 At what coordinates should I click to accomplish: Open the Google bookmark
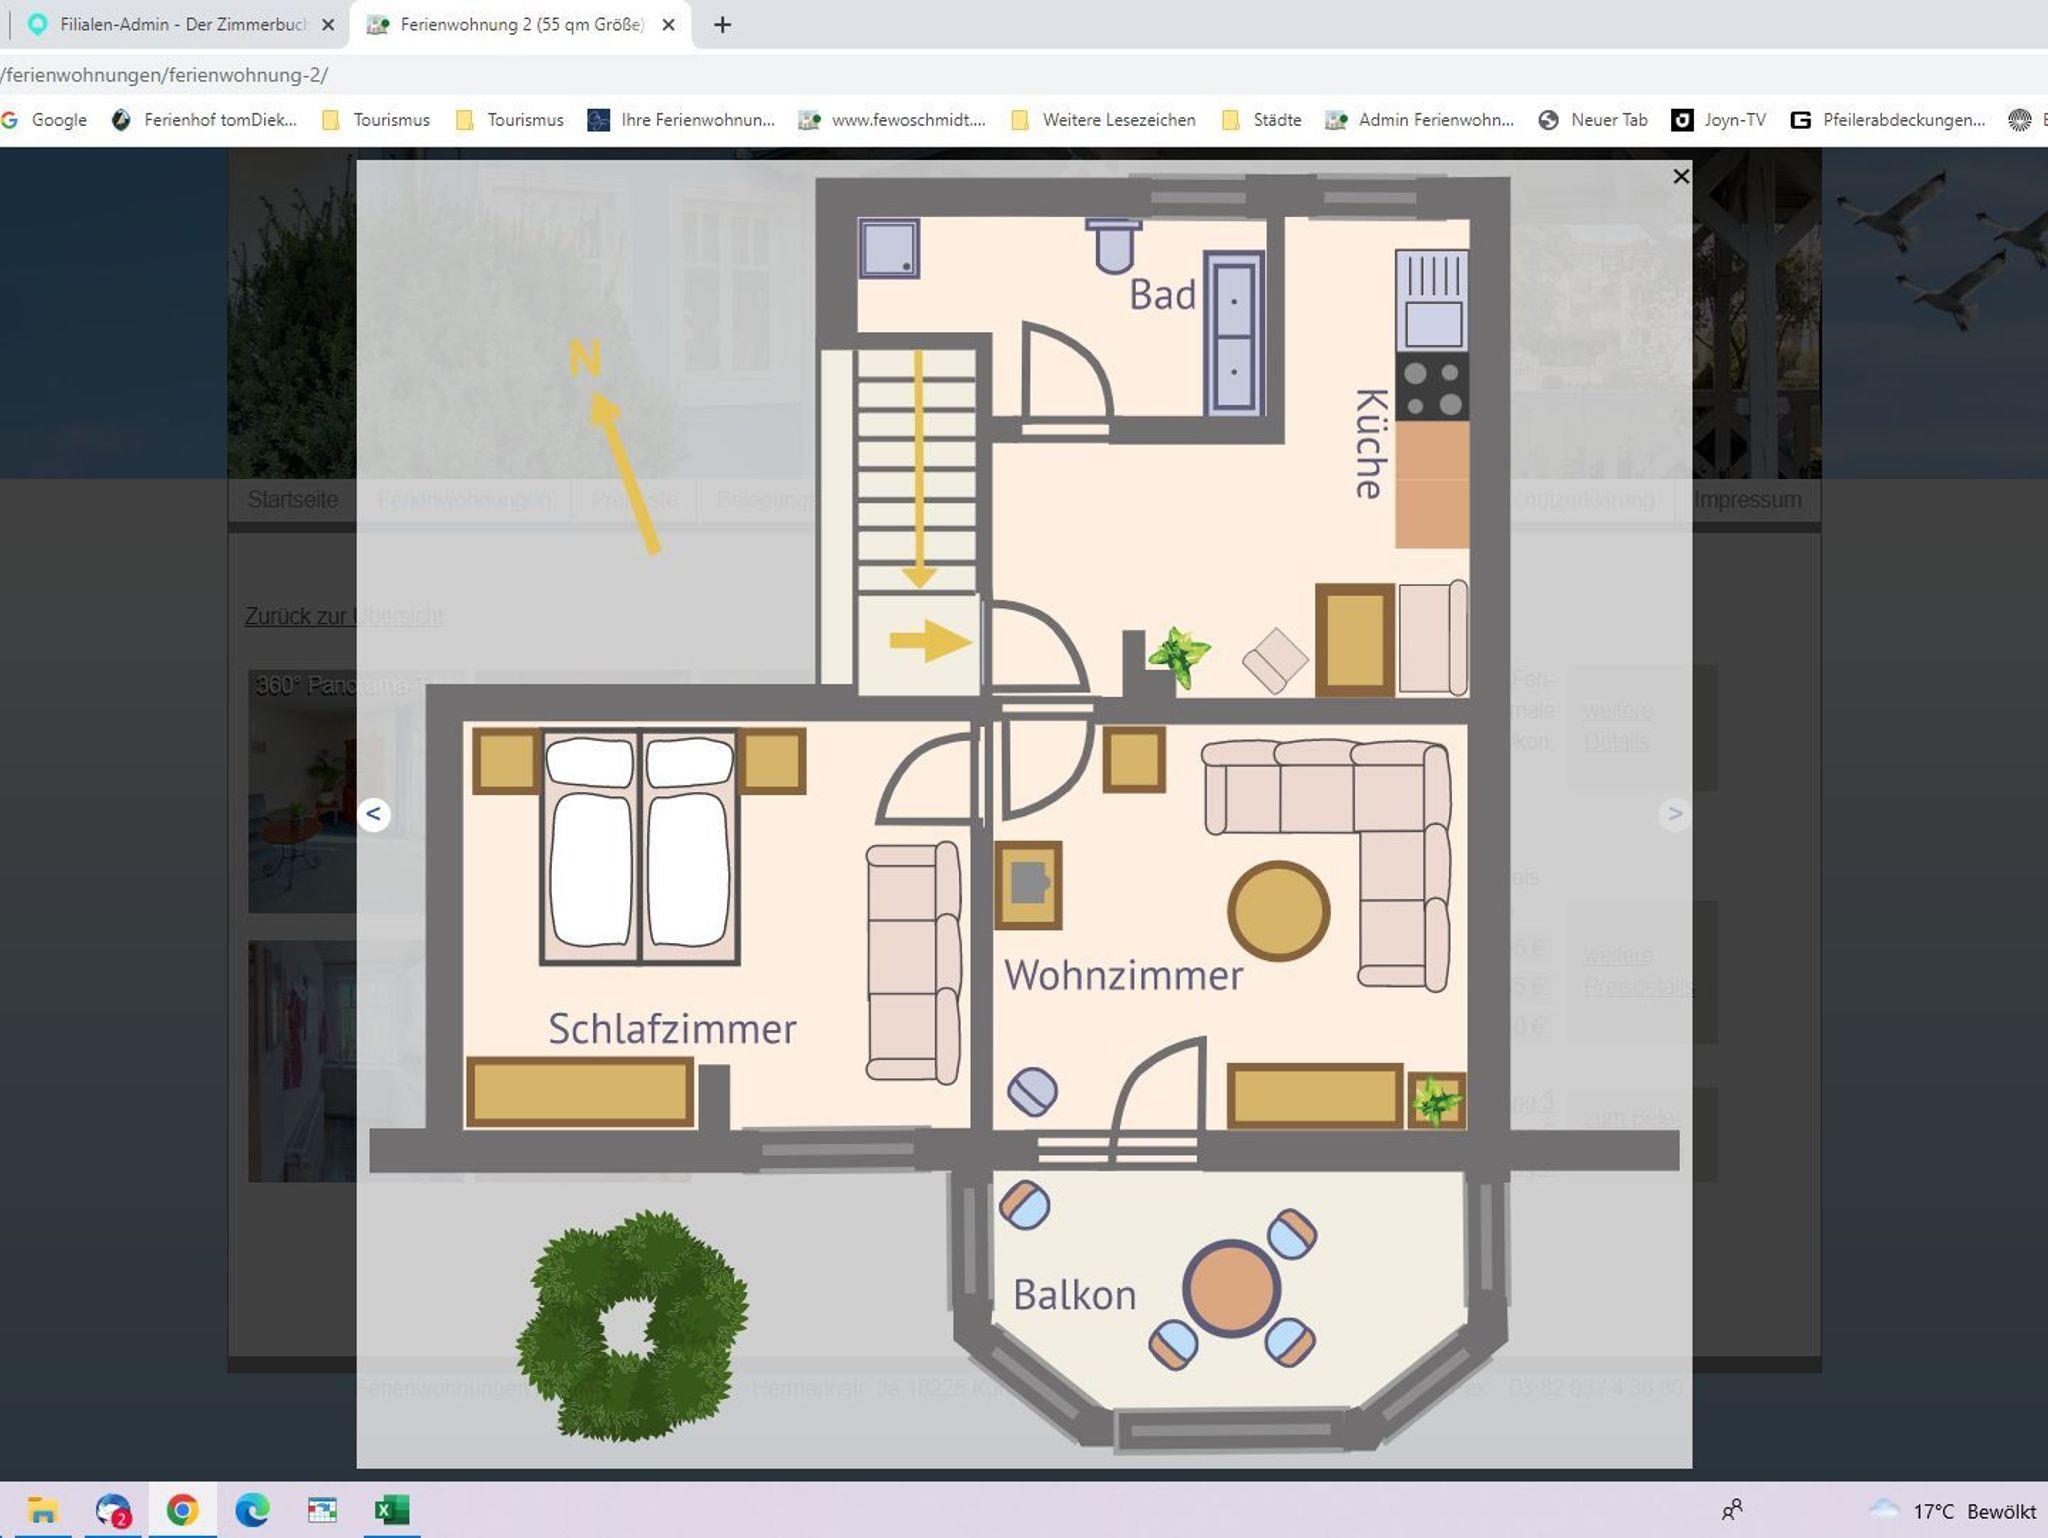click(46, 120)
